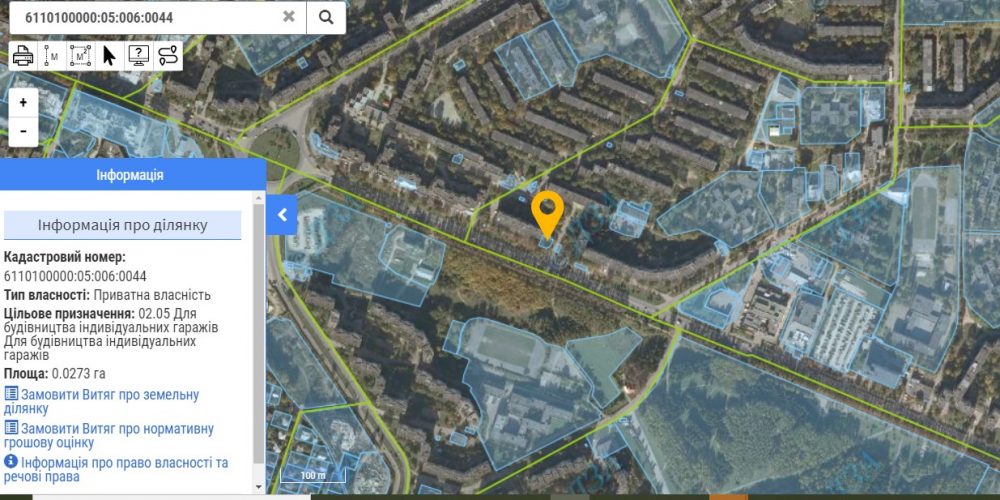
Task: Click the print map icon
Action: point(23,56)
